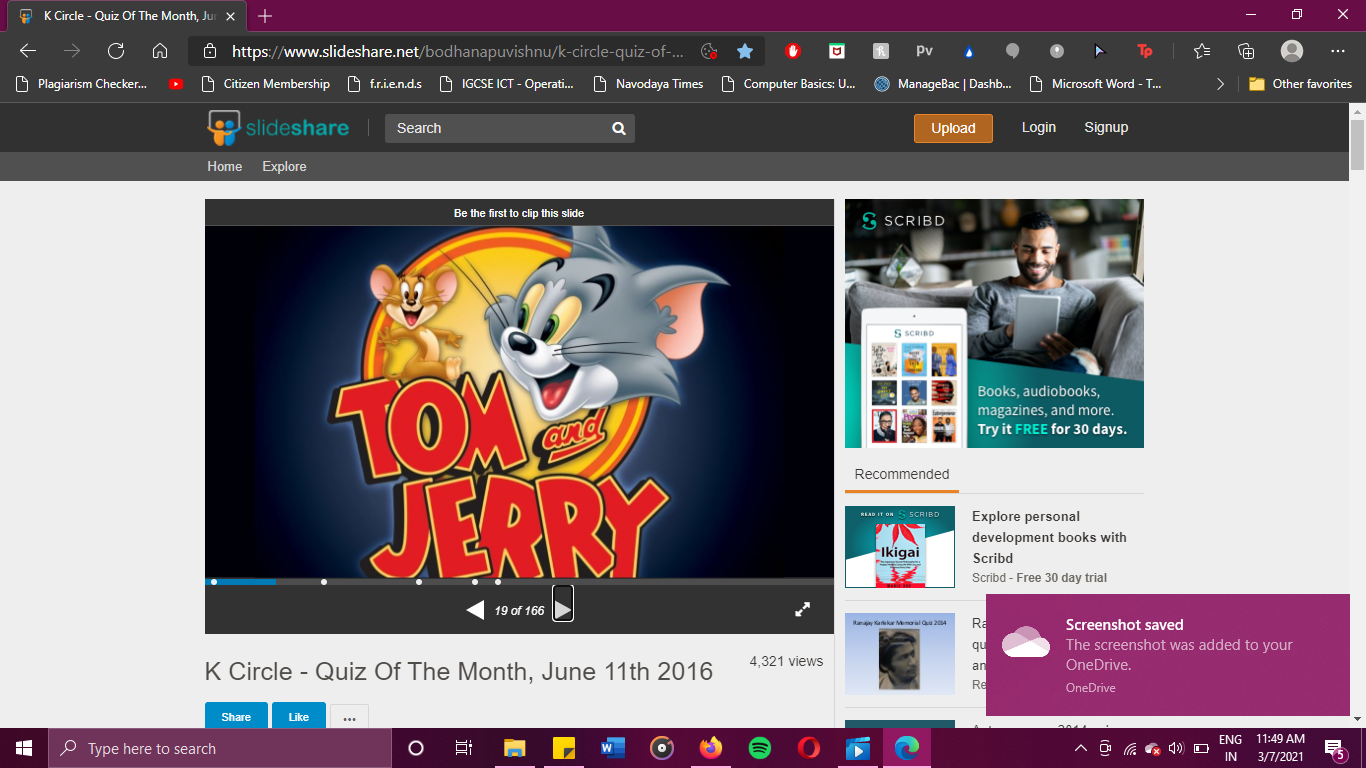Image resolution: width=1366 pixels, height=768 pixels.
Task: Open slideshow in fullscreen mode
Action: (802, 609)
